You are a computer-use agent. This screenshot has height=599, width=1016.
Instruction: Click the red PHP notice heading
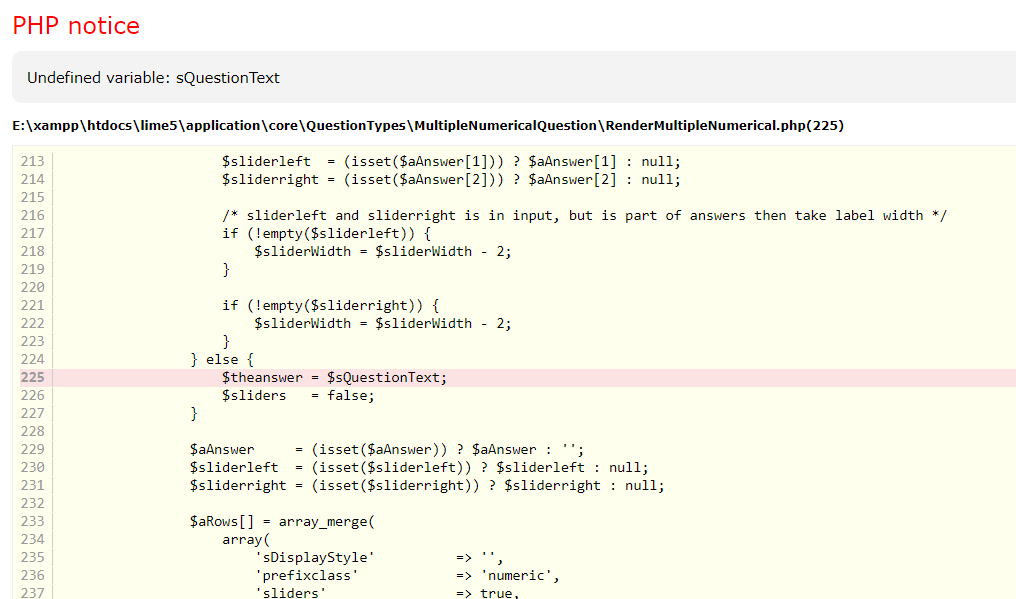point(76,26)
